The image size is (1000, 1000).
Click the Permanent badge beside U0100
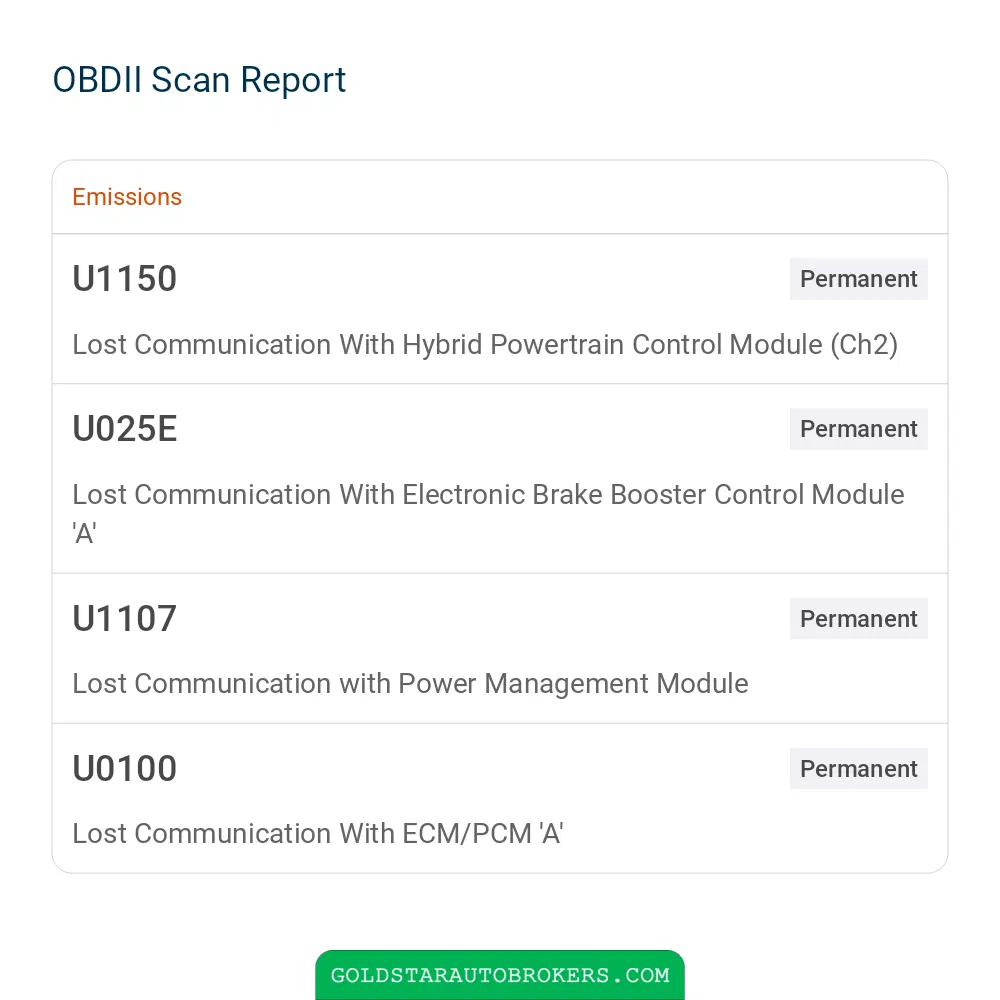point(858,768)
